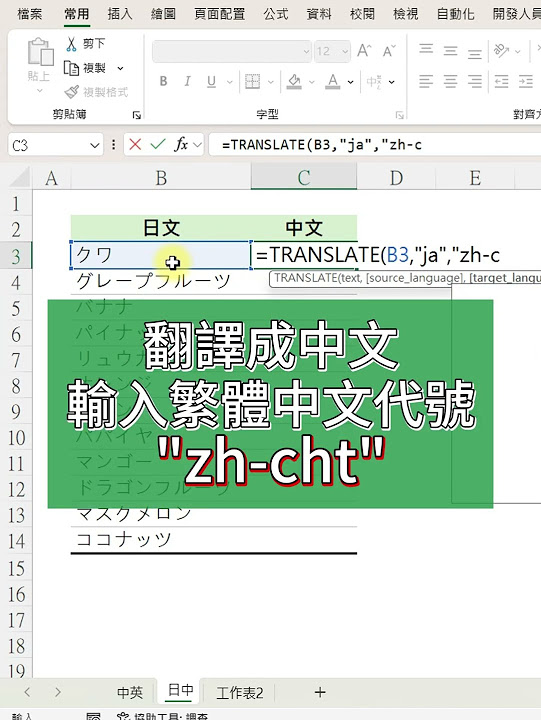Cancel the formula with the red X
Screen dimensions: 541x720
[x=135, y=145]
